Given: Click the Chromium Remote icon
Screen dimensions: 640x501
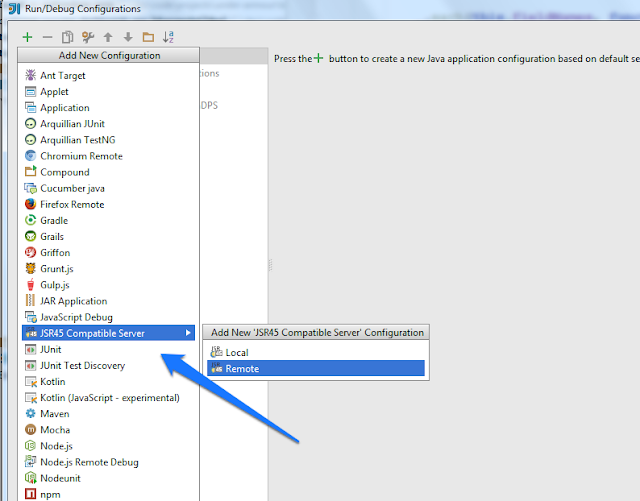Looking at the screenshot, I should tap(31, 156).
